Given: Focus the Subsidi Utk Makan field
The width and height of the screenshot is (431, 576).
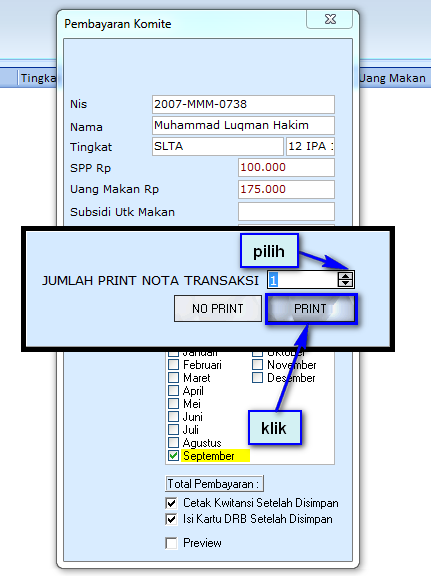Looking at the screenshot, I should [286, 212].
